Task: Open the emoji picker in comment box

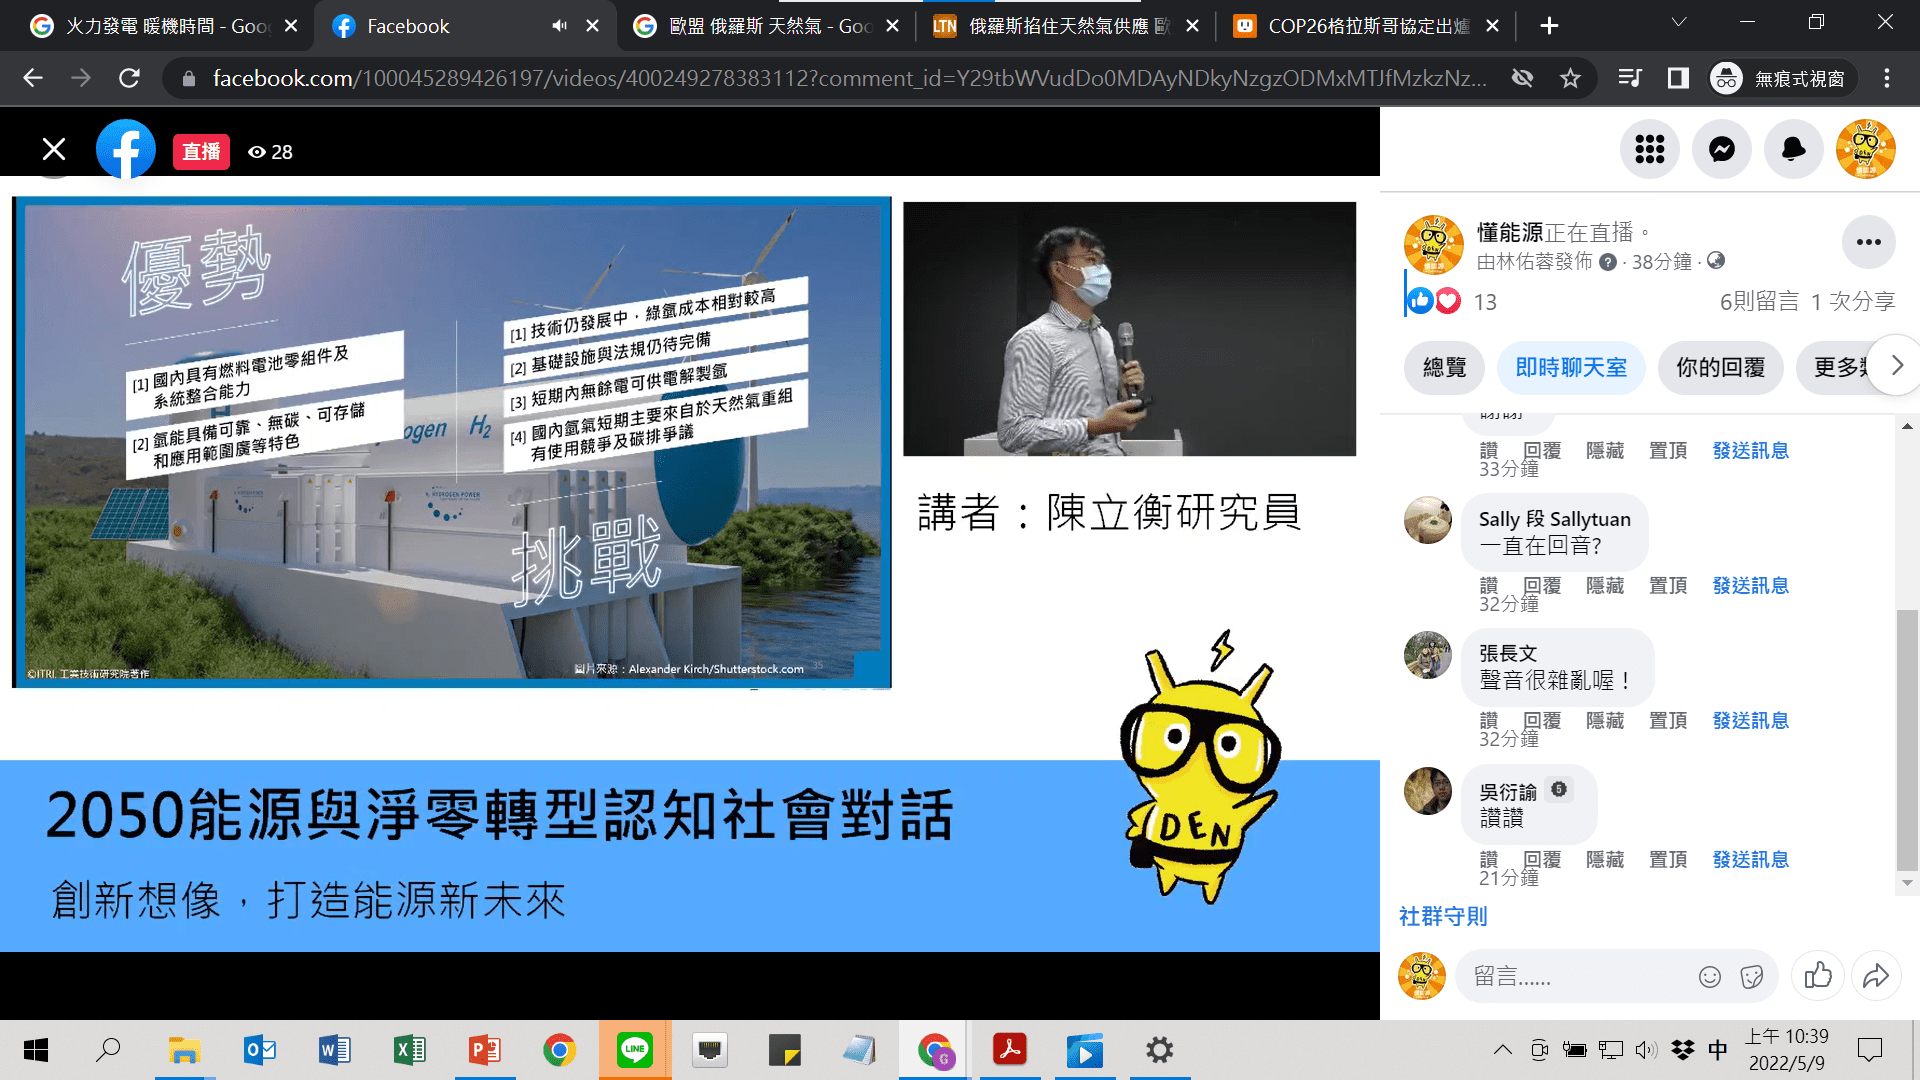Action: (1710, 977)
